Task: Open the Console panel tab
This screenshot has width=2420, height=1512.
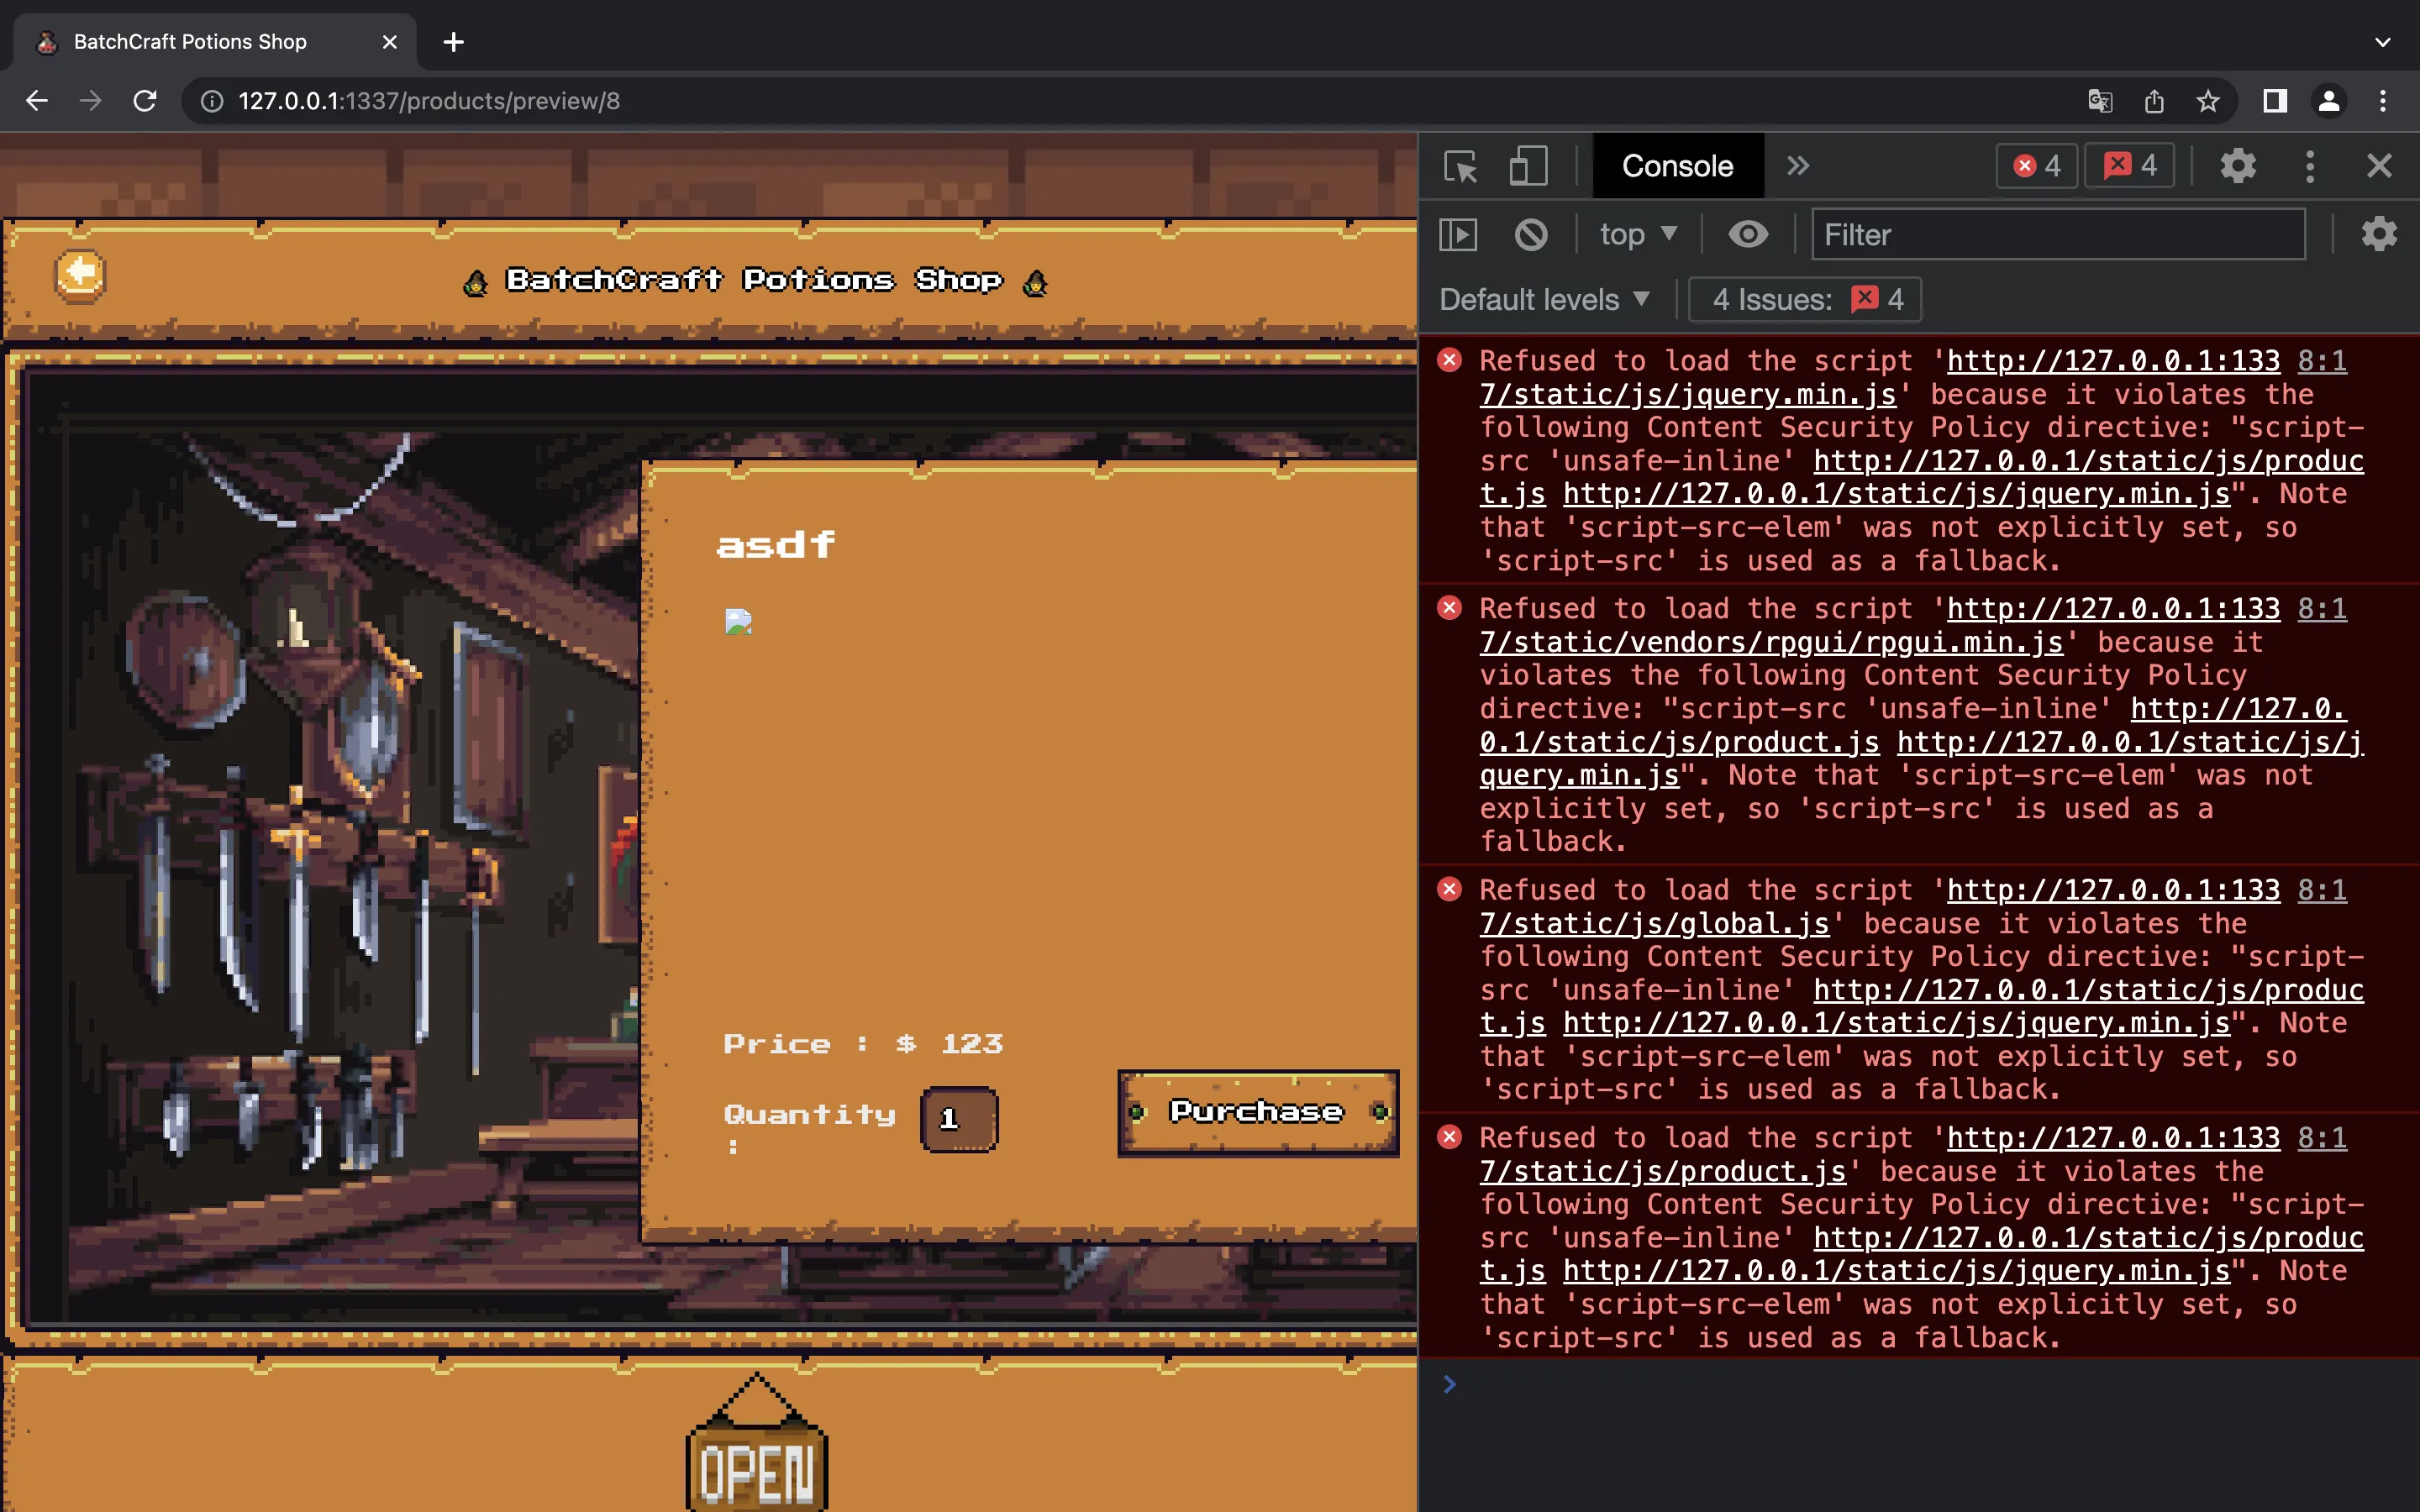Action: click(1676, 165)
